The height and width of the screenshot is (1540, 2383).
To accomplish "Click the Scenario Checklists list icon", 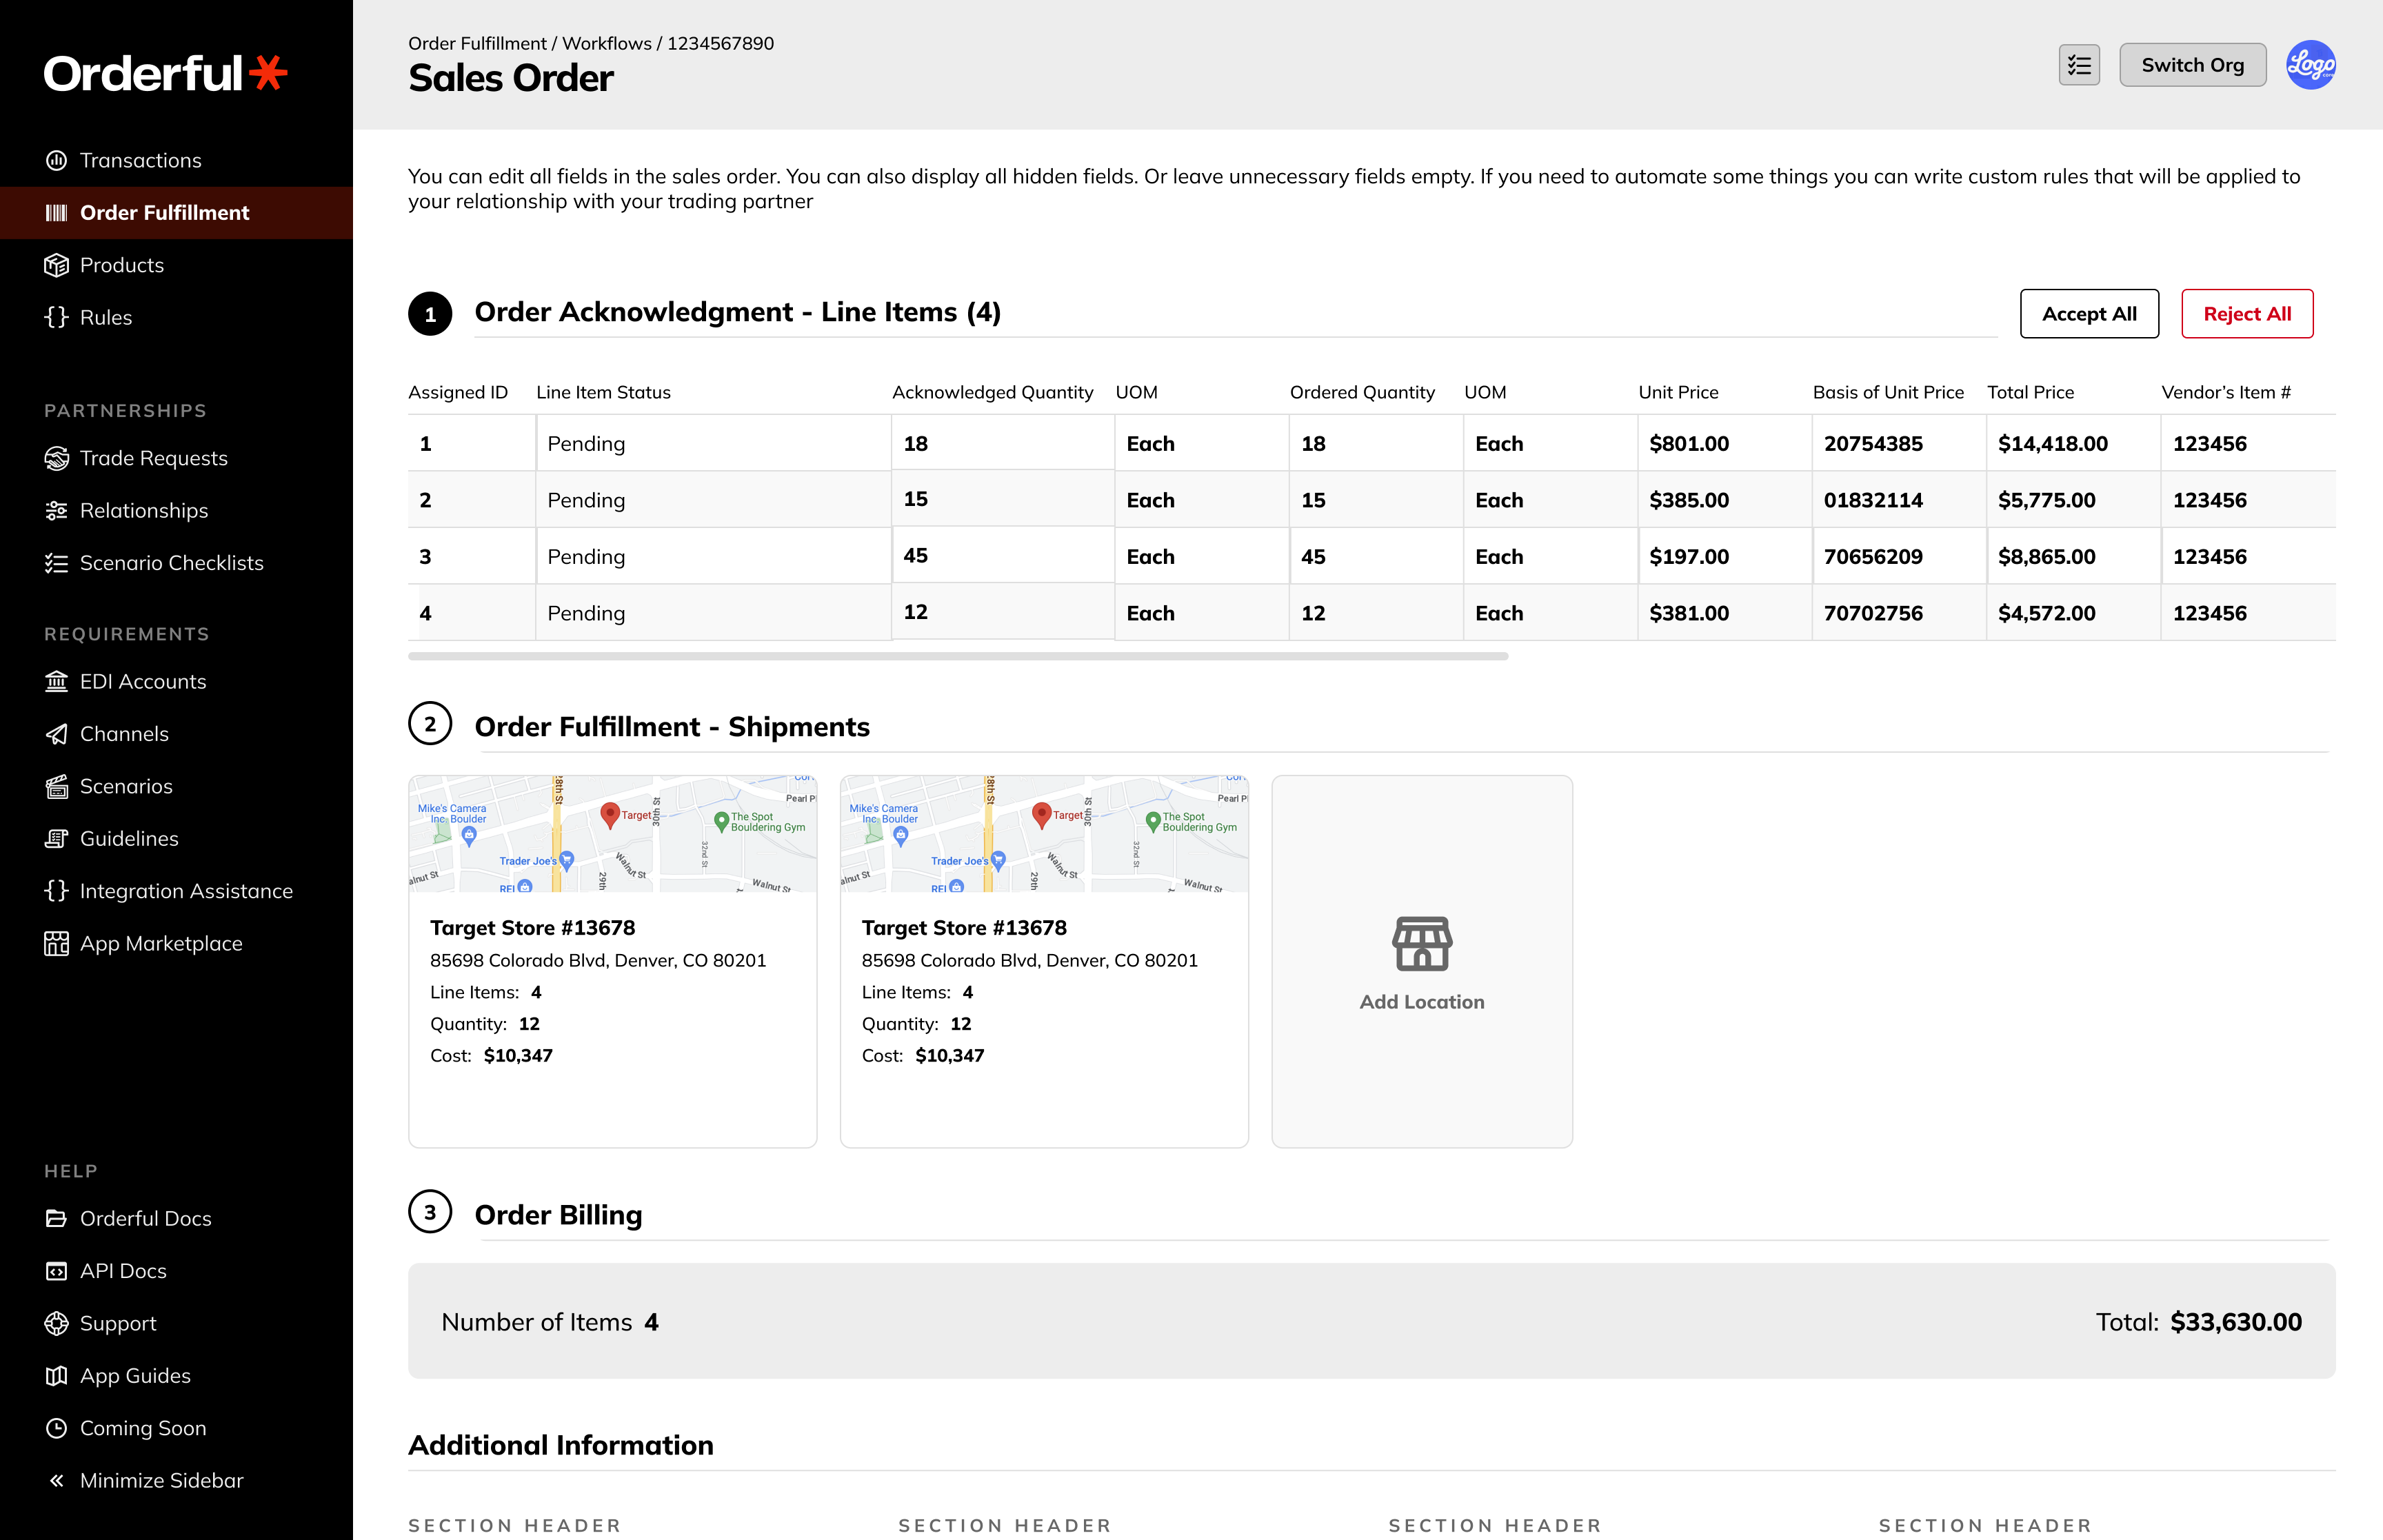I will click(56, 563).
